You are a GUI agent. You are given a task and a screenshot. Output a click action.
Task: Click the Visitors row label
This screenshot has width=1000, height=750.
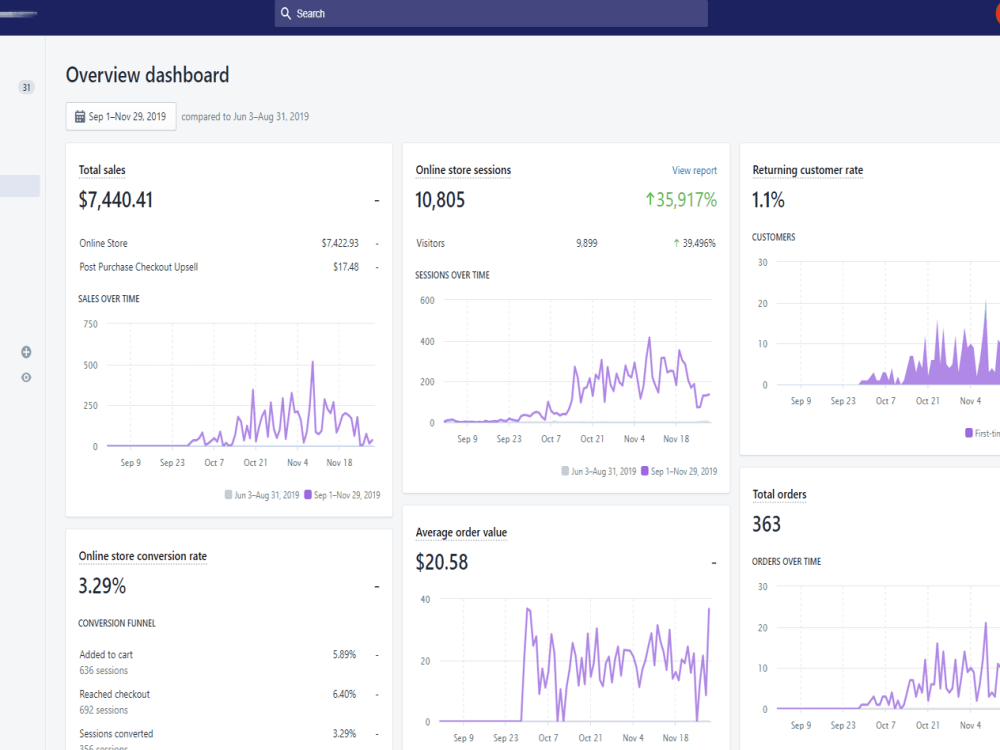click(430, 244)
